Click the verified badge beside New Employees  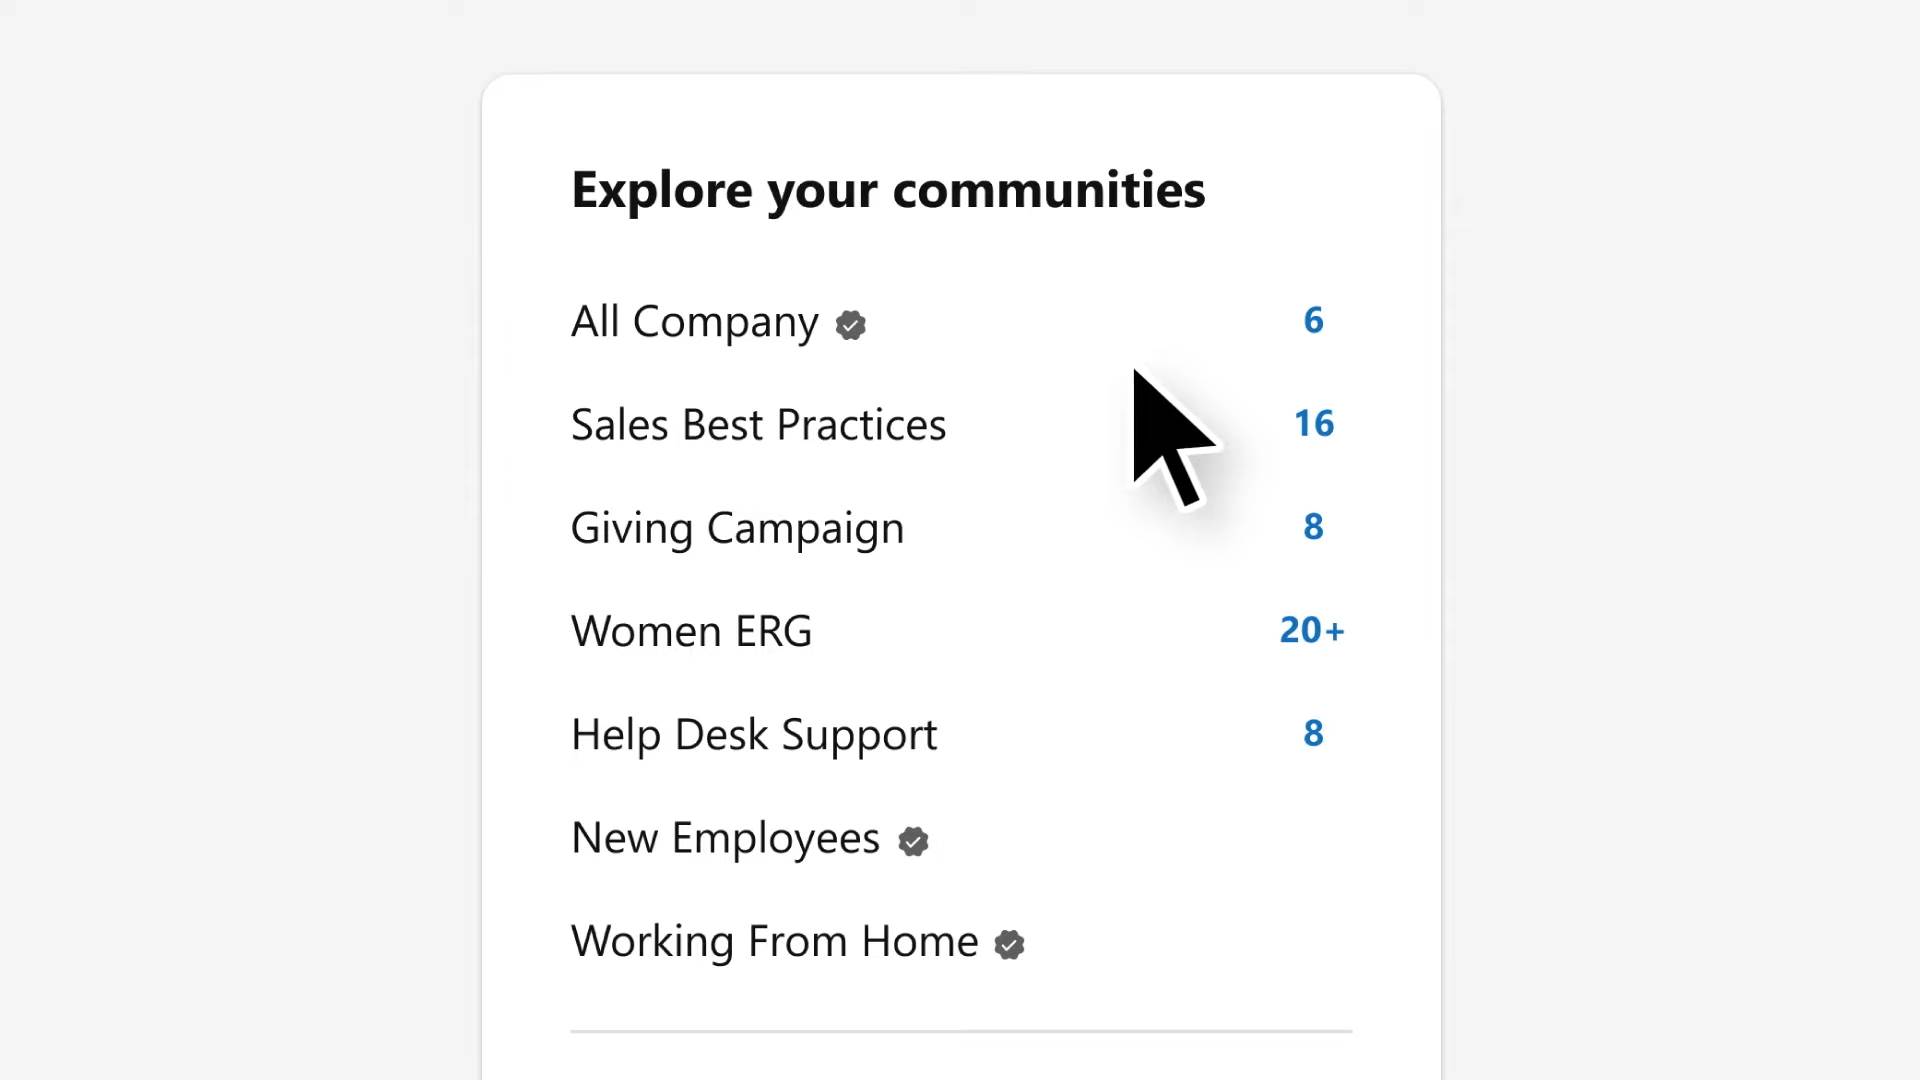click(x=911, y=841)
